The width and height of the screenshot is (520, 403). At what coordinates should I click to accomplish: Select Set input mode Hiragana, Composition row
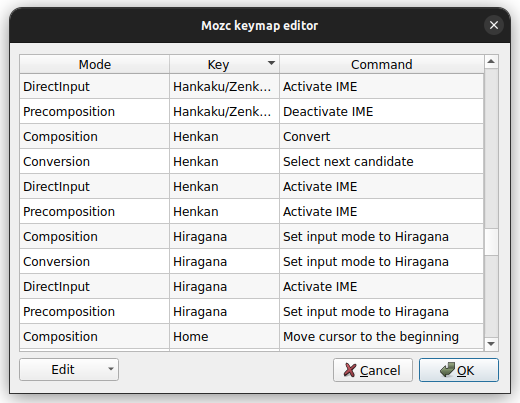pos(382,236)
